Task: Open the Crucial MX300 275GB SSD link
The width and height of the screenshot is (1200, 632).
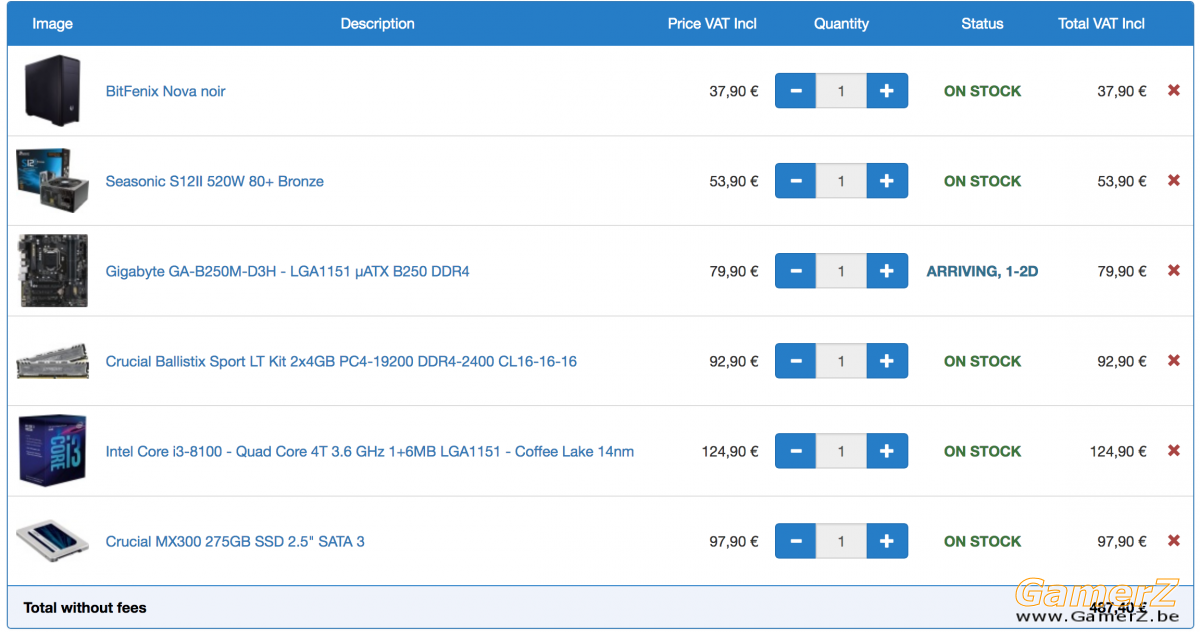Action: [235, 541]
